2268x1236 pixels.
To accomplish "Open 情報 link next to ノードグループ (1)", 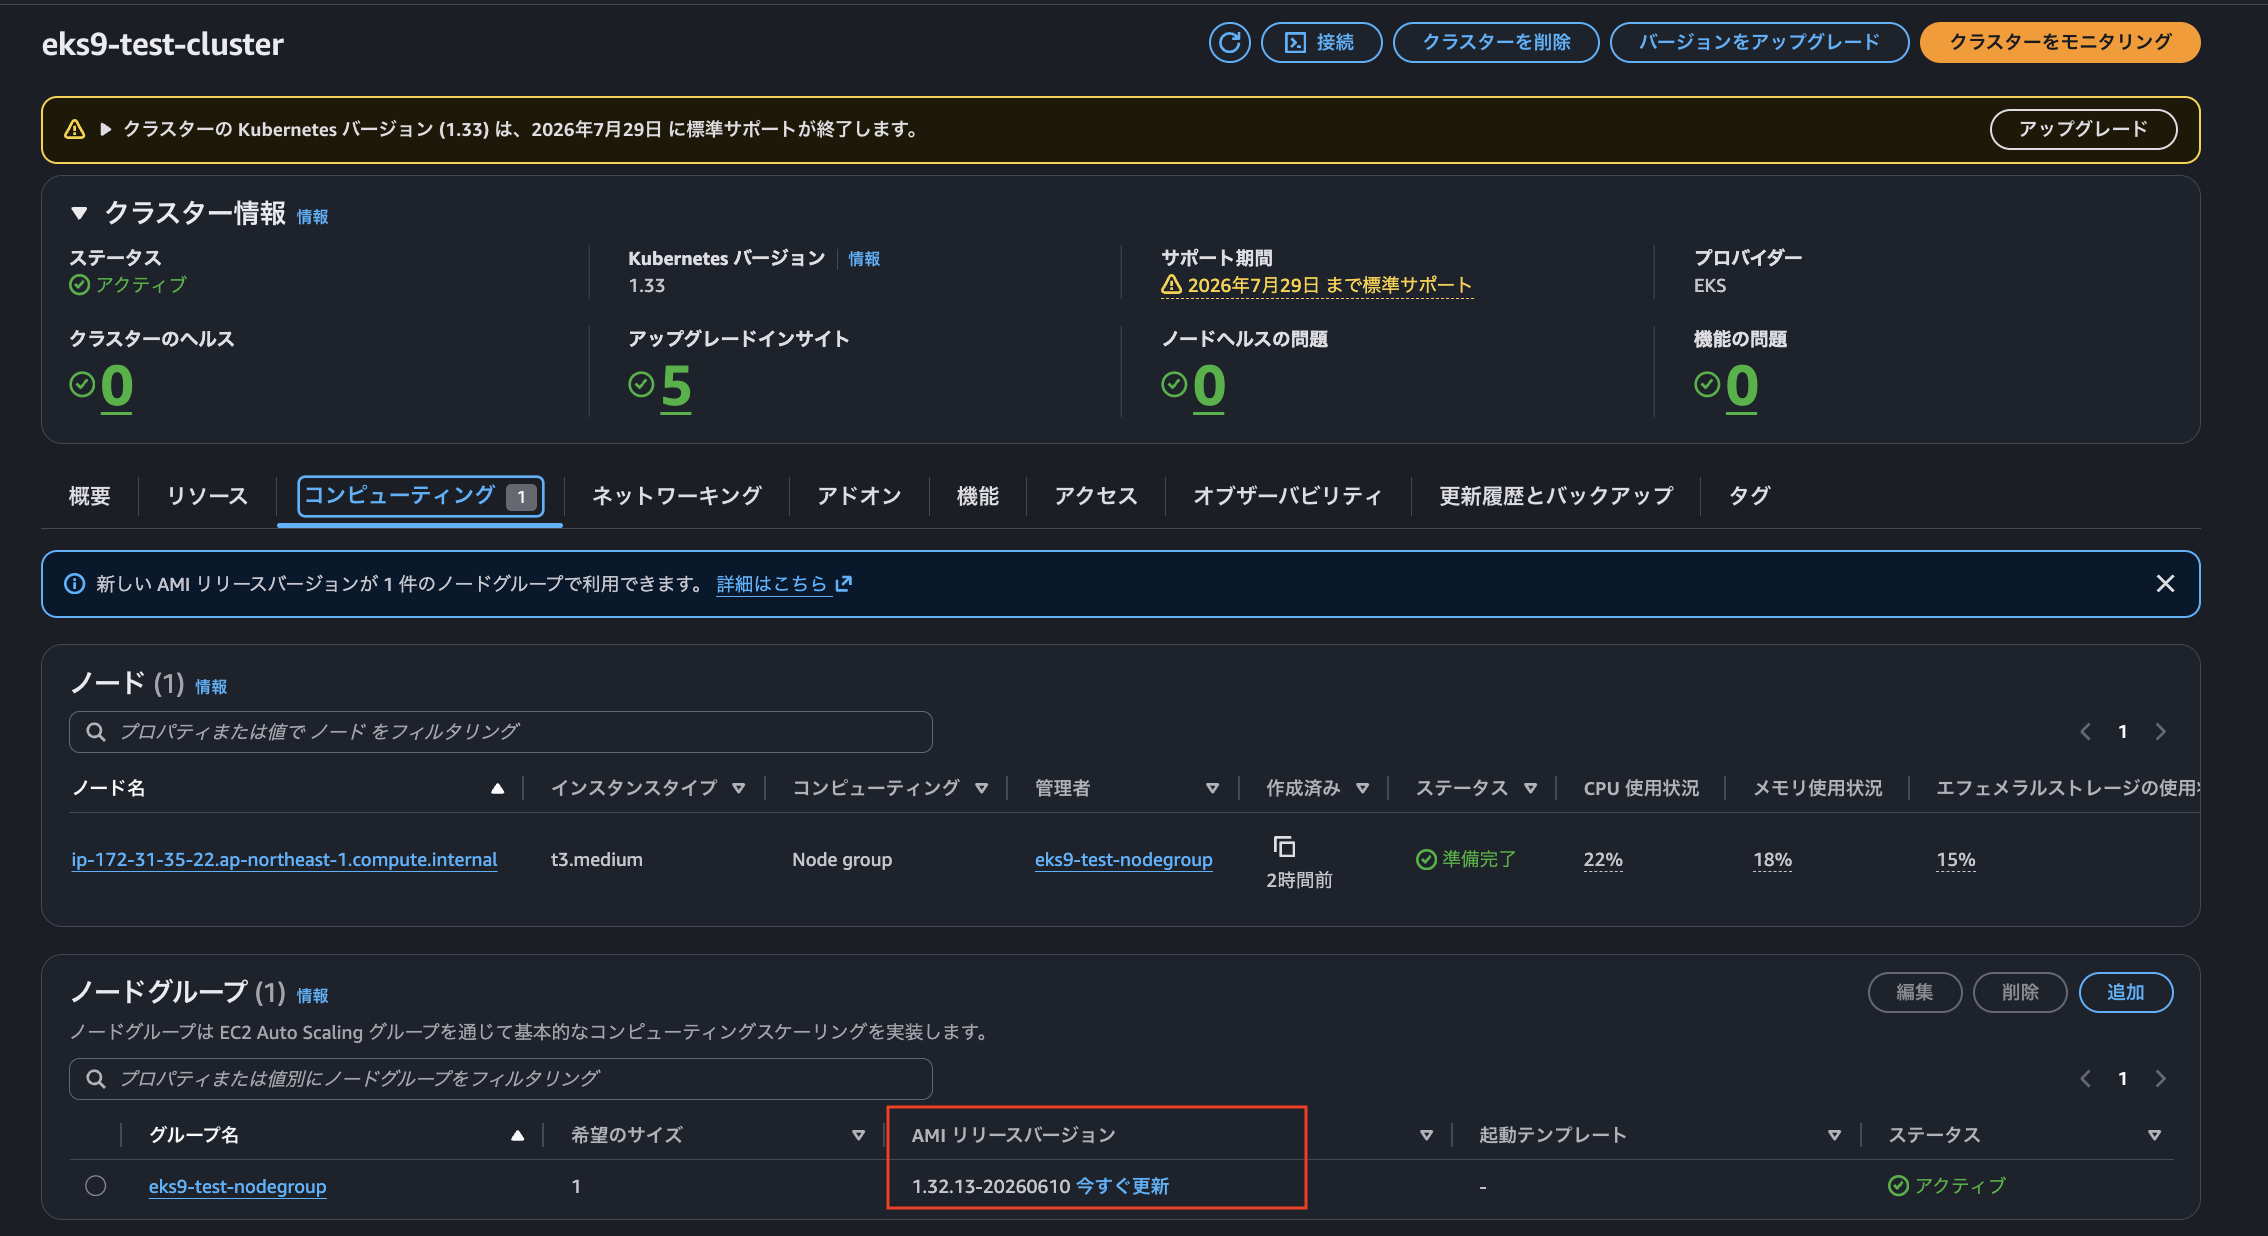I will click(312, 996).
